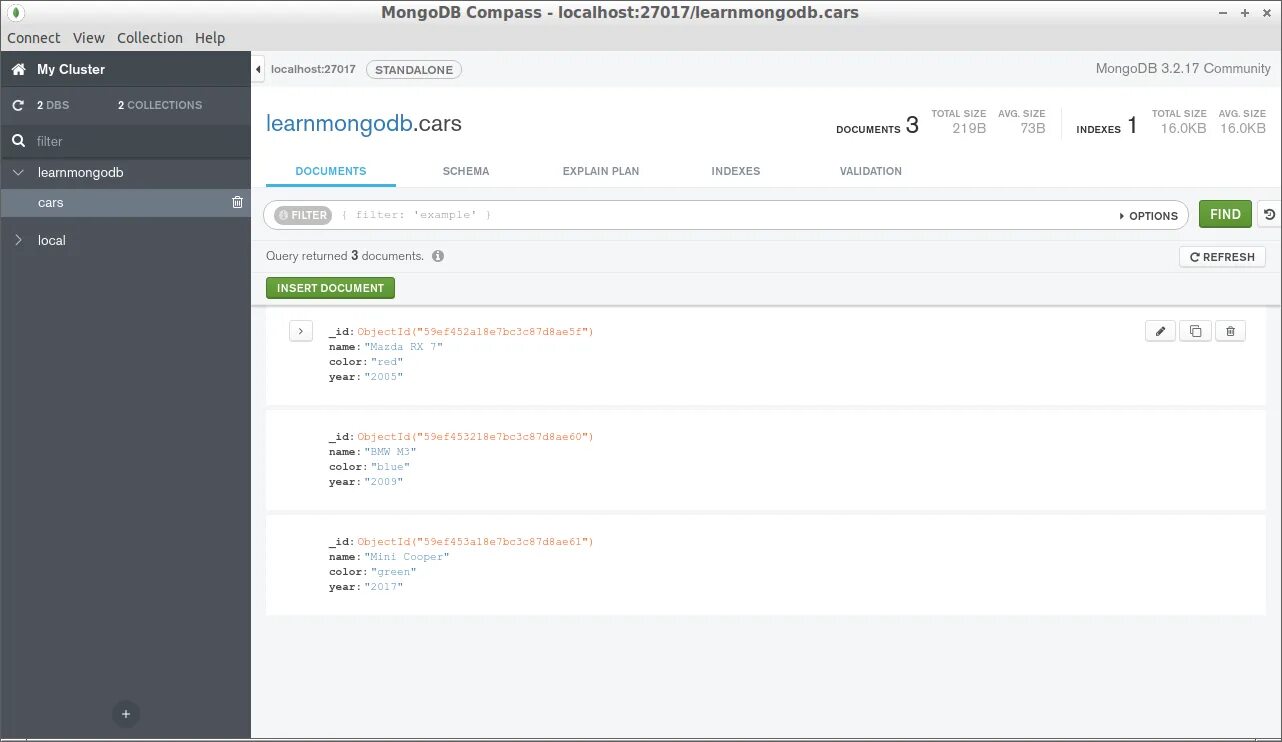Open the Help menu
The width and height of the screenshot is (1282, 742).
(x=210, y=38)
